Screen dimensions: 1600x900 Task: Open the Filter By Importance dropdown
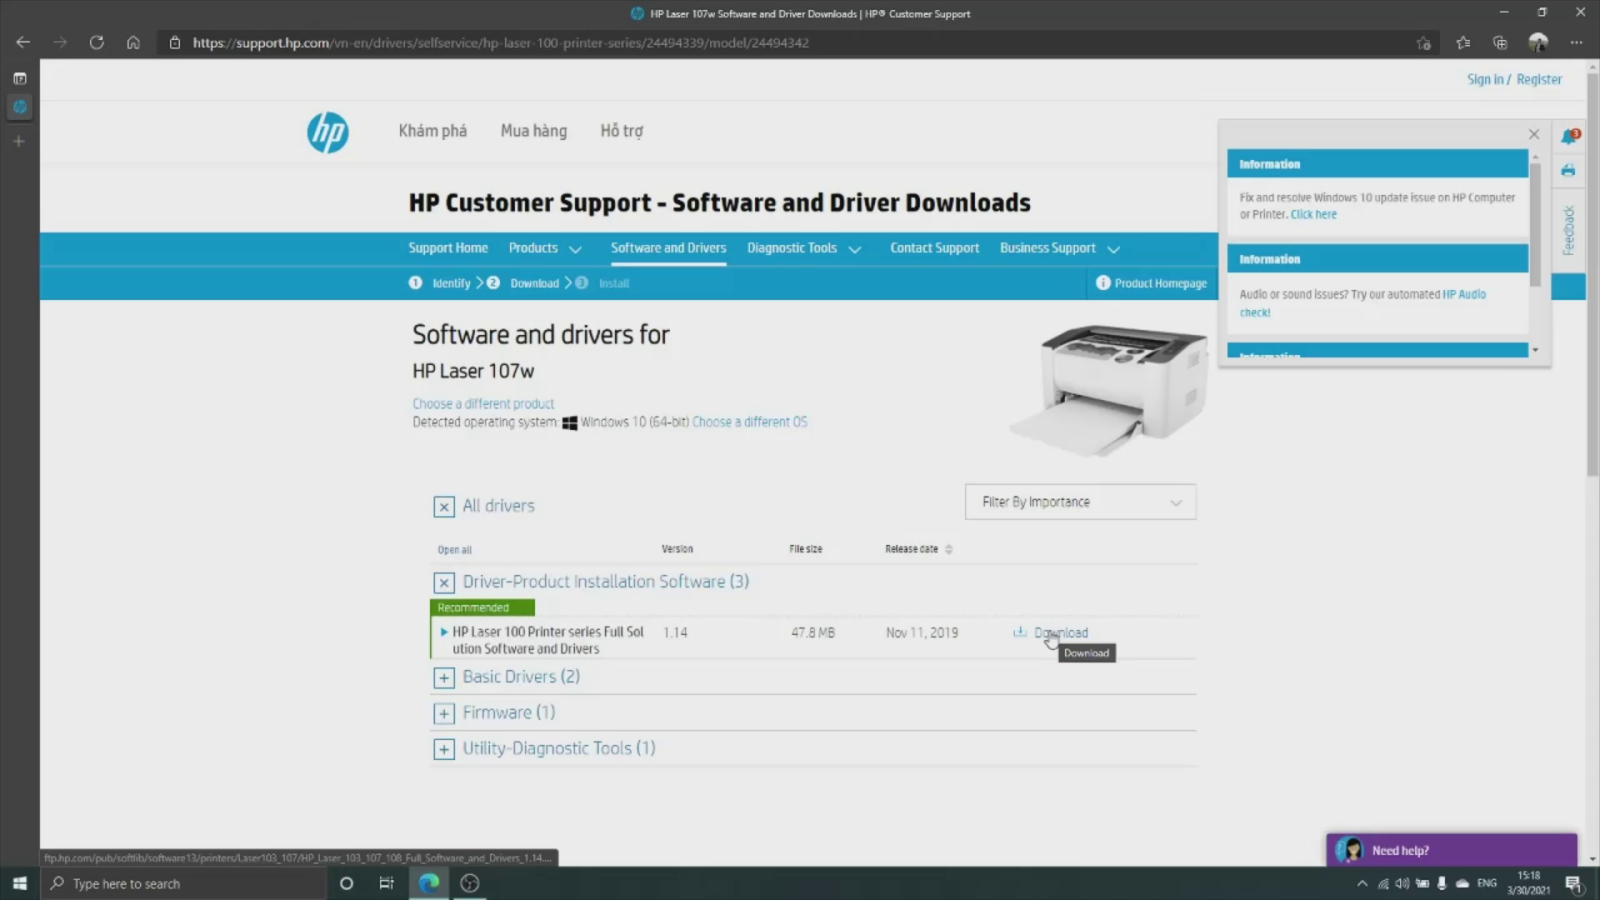(x=1080, y=502)
